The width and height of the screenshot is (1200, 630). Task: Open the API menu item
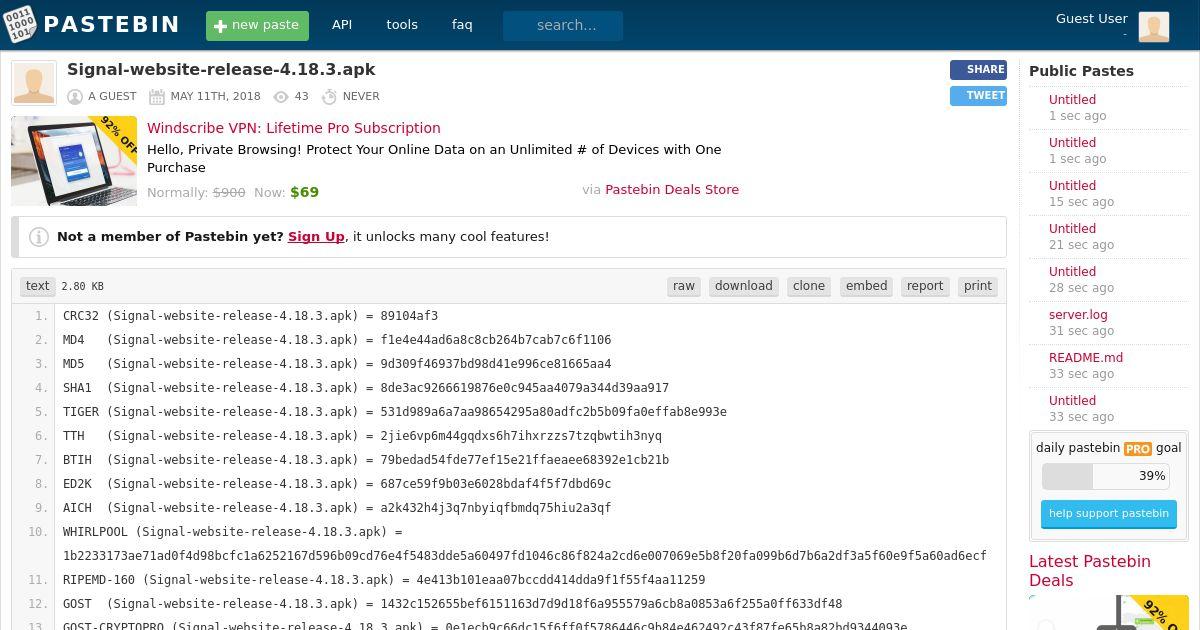tap(342, 25)
